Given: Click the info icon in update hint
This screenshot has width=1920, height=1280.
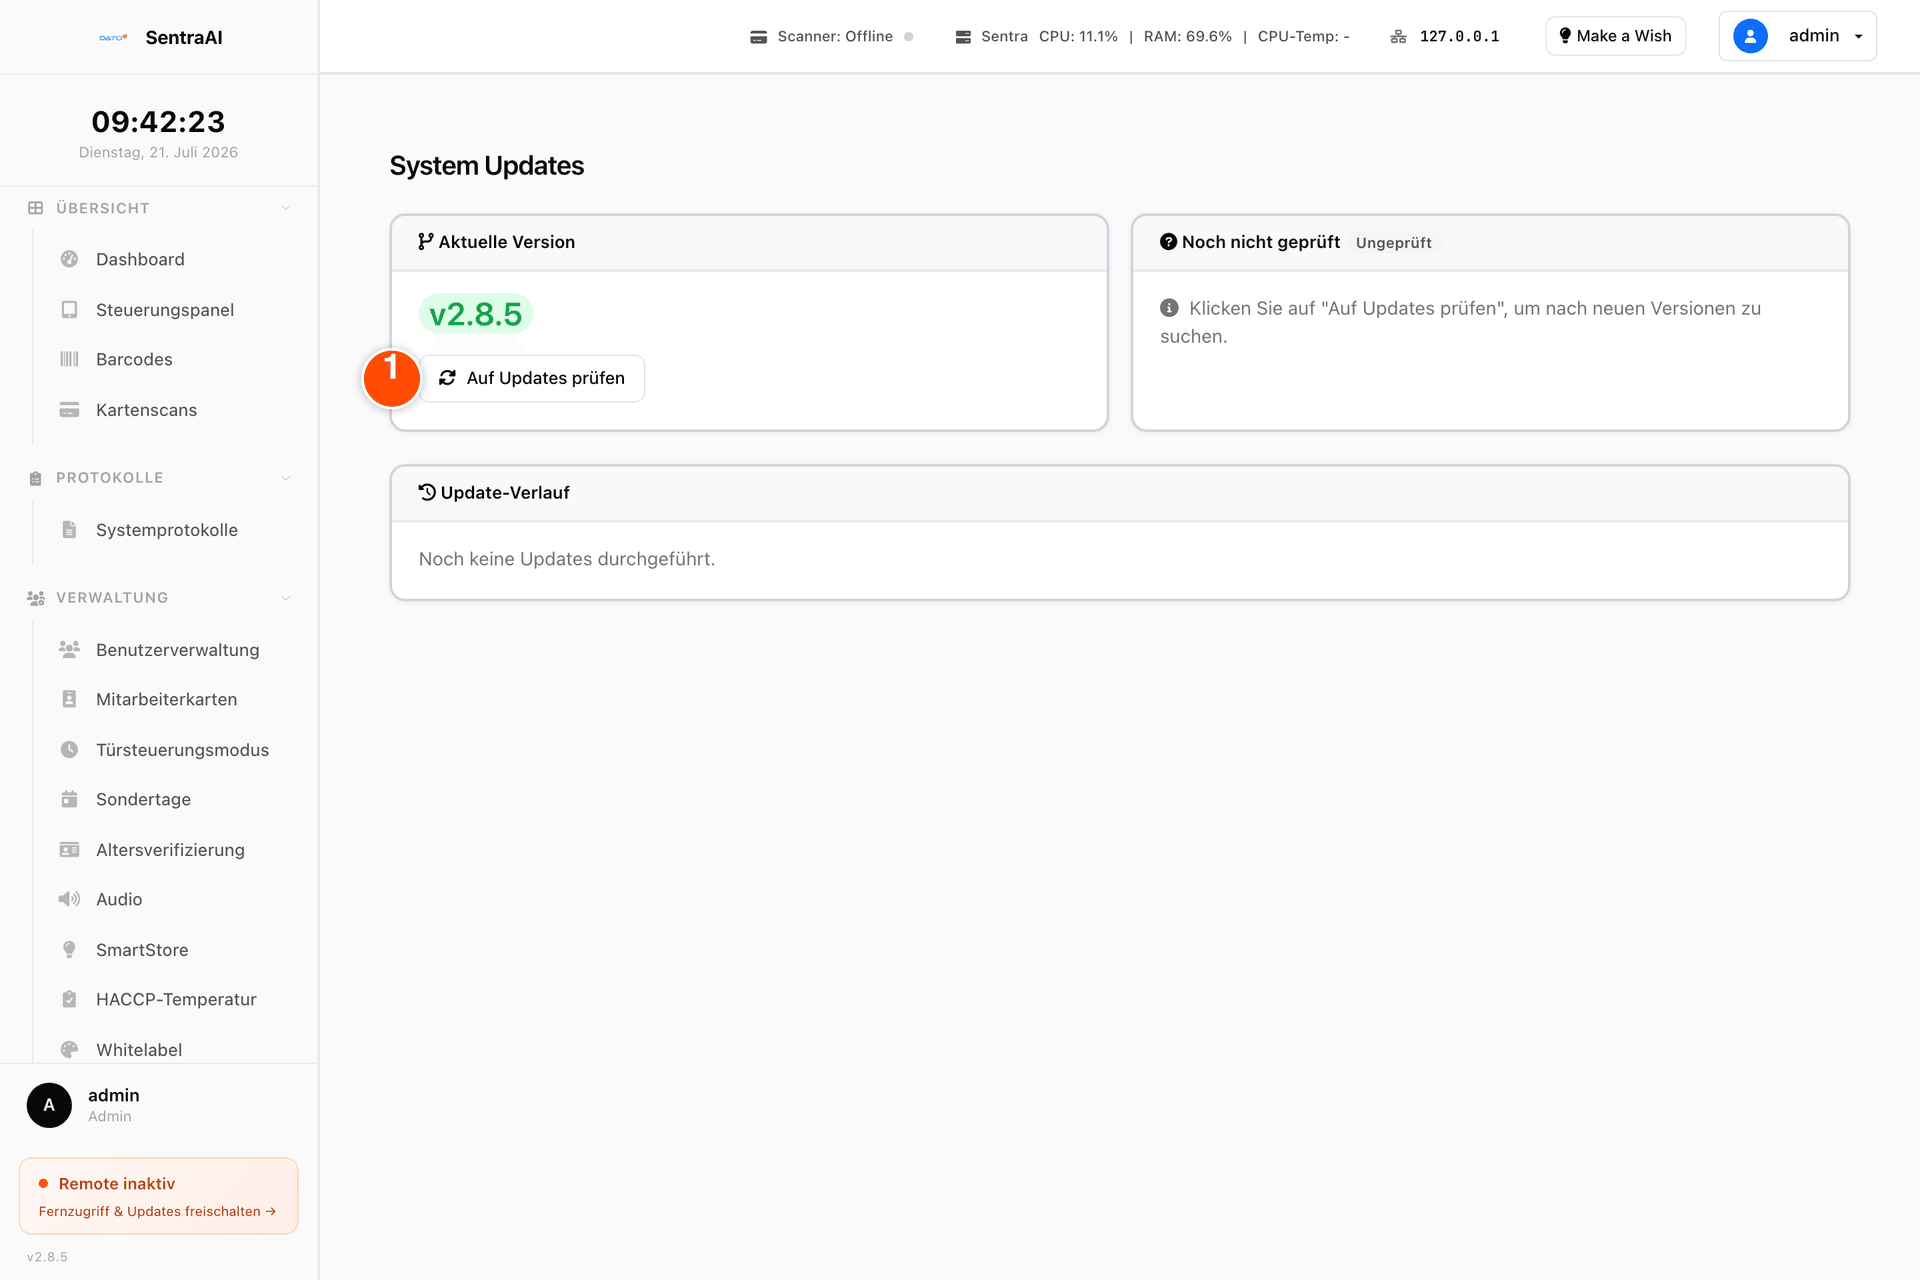Looking at the screenshot, I should point(1169,308).
